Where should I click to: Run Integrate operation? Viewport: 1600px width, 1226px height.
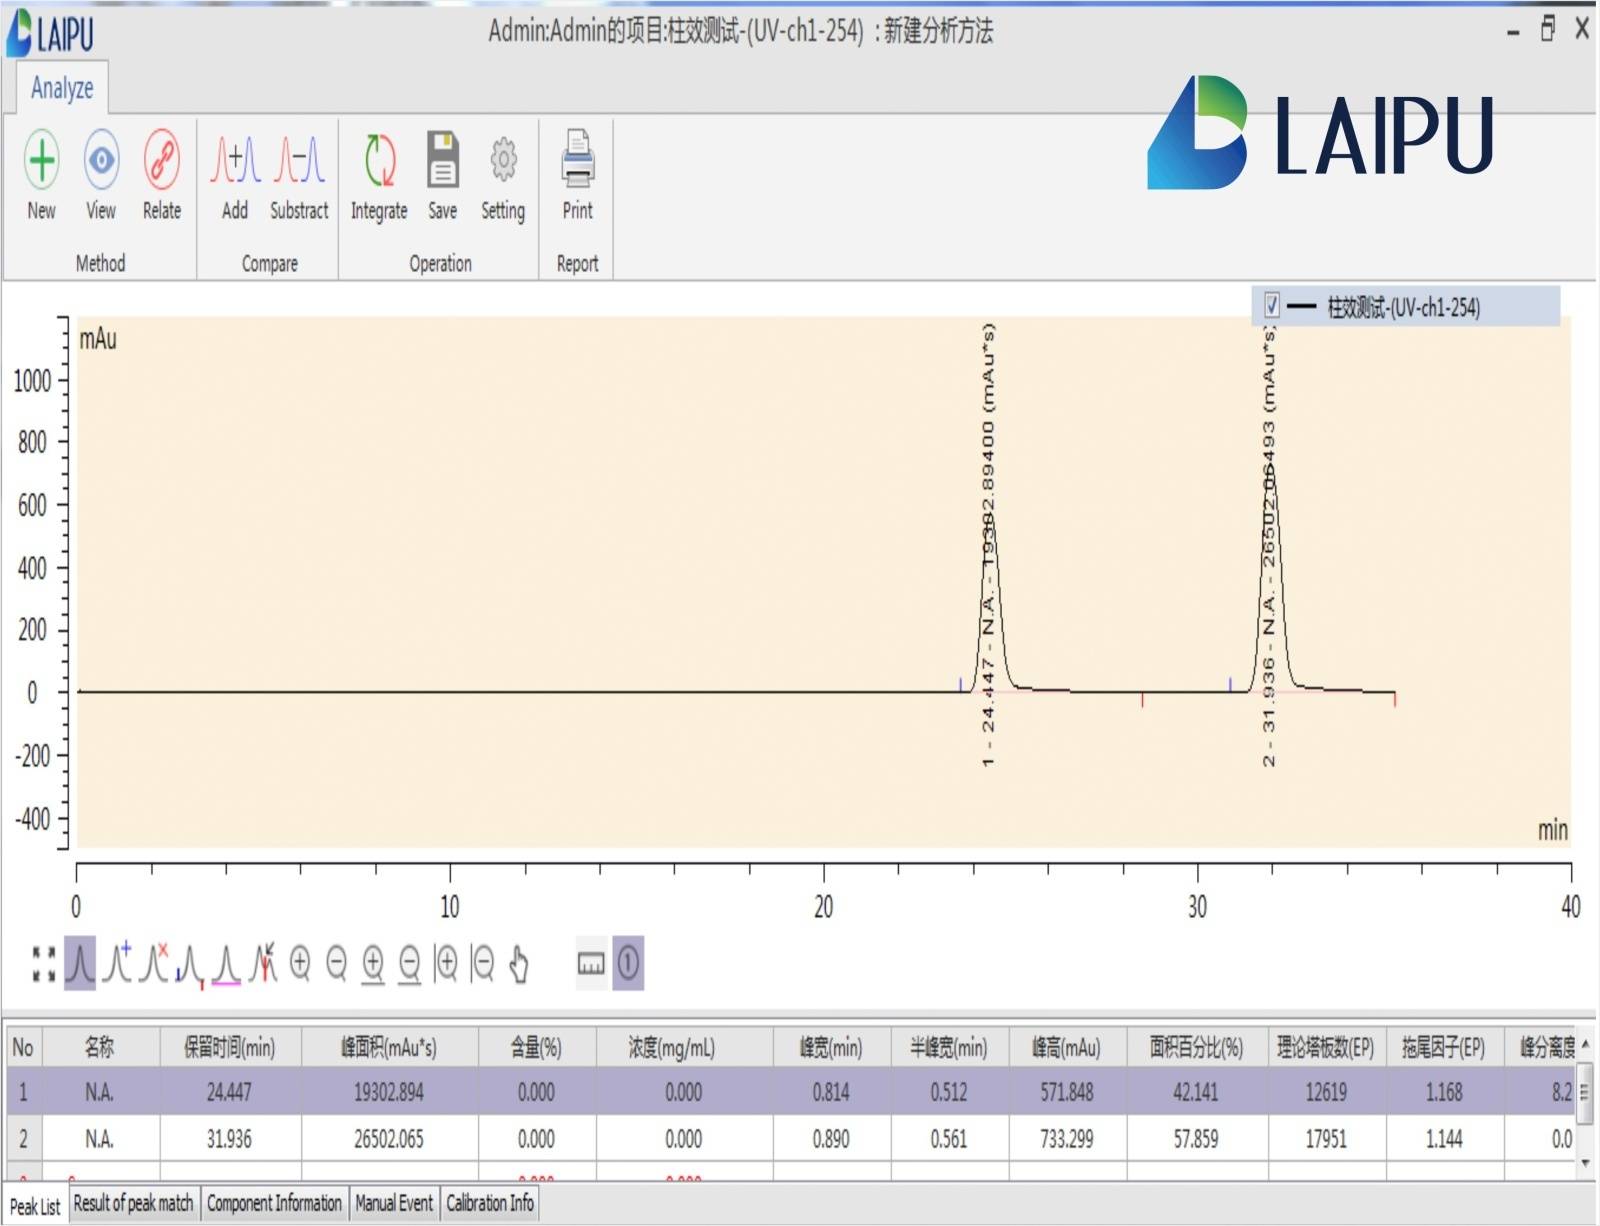click(379, 160)
